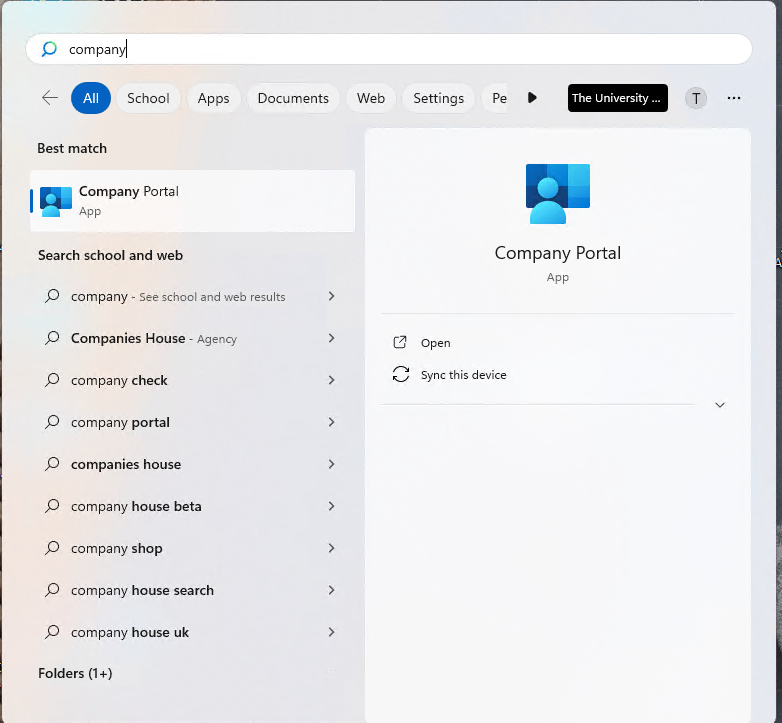
Task: Click magnifier icon beside 'company house beta'
Action: point(52,506)
